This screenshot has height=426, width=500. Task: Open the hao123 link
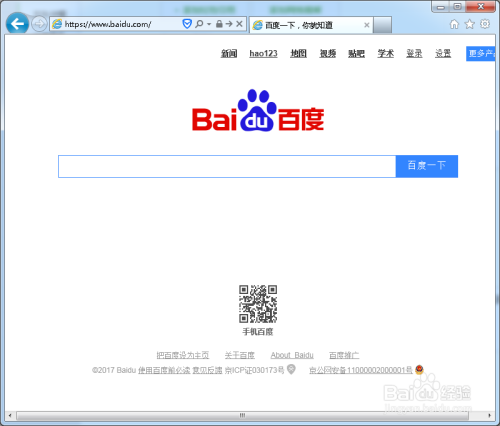click(263, 53)
